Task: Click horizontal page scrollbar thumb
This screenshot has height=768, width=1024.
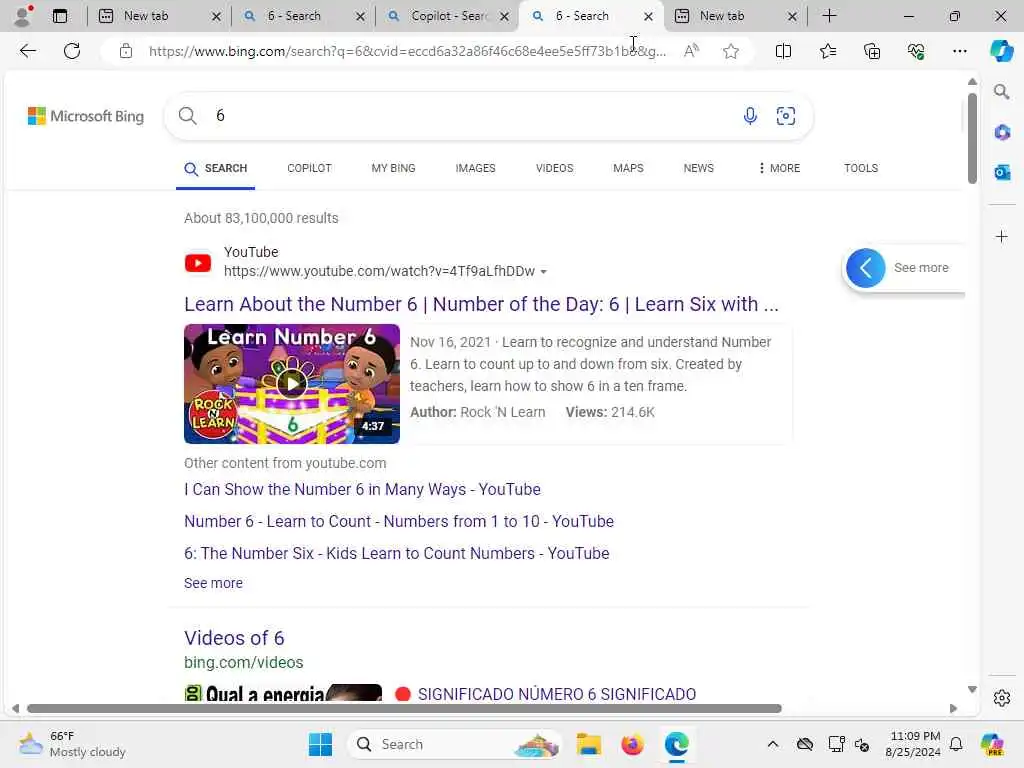Action: [404, 709]
